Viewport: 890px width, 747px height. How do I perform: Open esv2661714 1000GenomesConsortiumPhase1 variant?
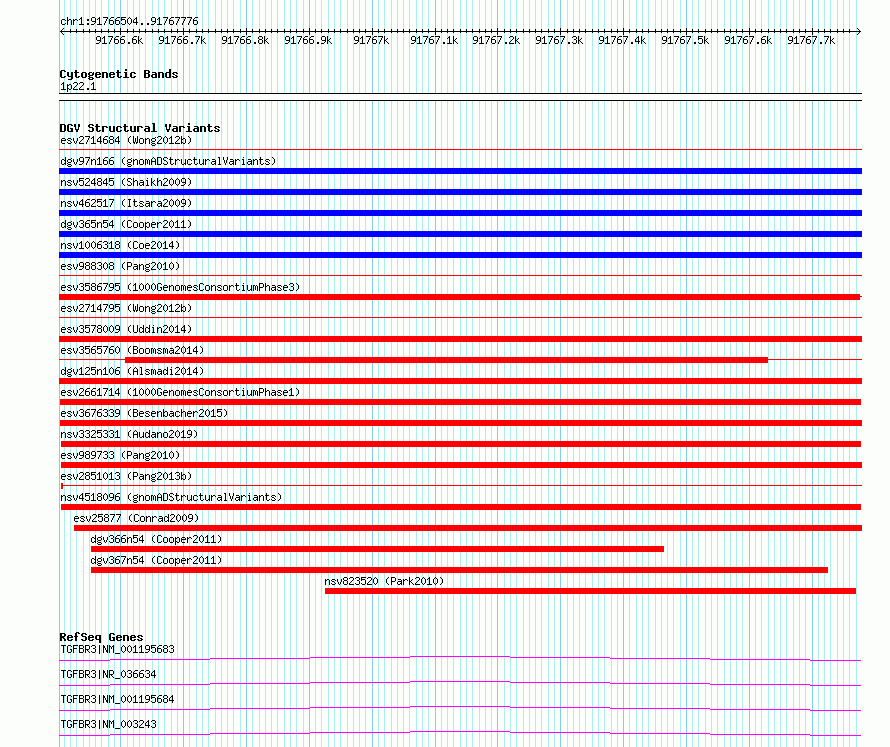(180, 392)
